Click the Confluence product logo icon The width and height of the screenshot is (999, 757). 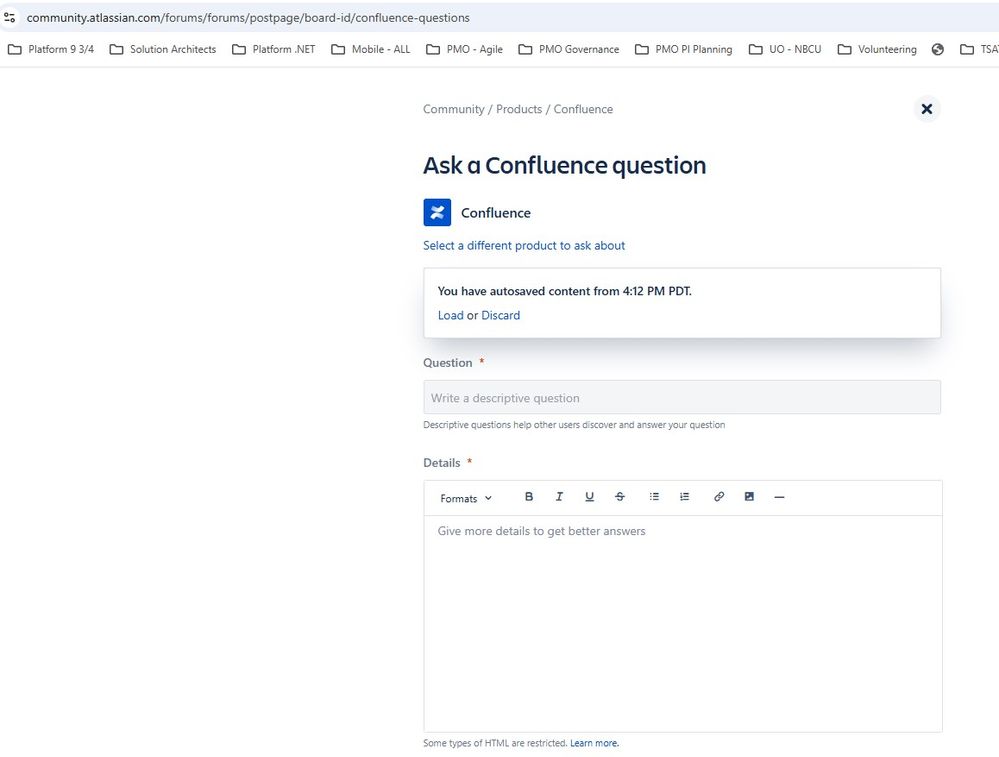tap(437, 212)
